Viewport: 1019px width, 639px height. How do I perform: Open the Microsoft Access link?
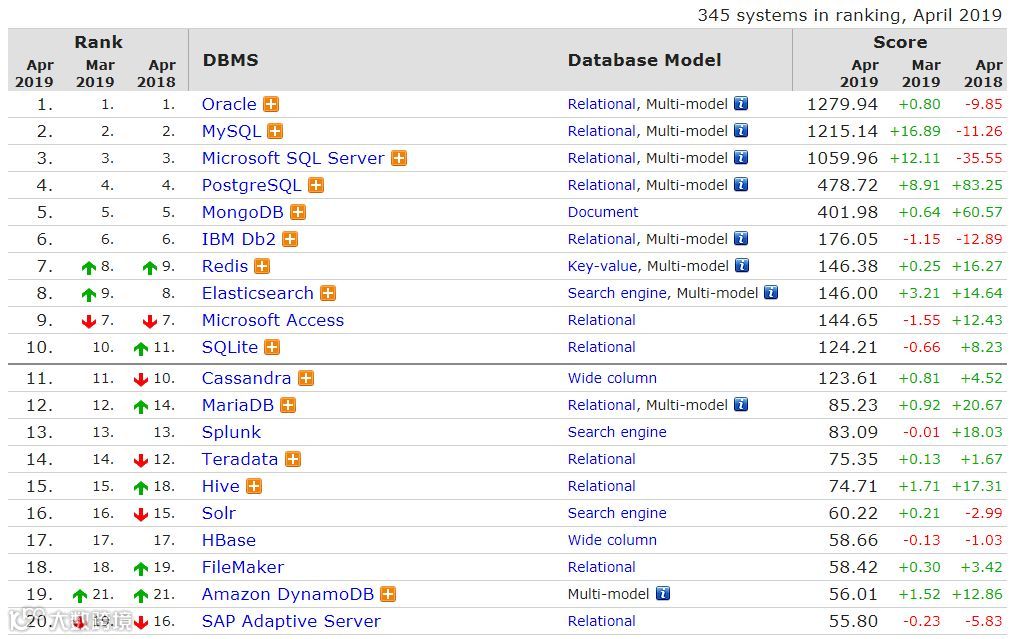pos(272,320)
